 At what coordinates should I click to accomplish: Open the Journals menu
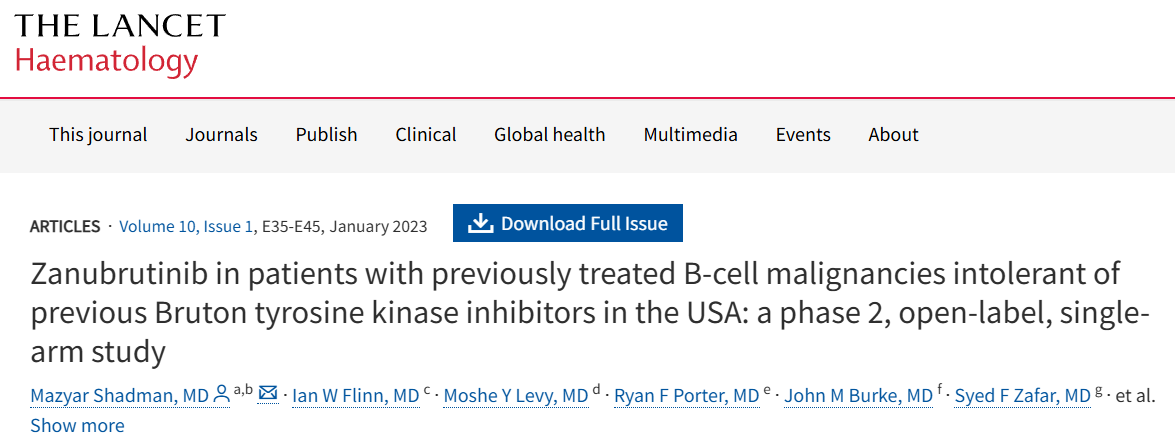click(221, 134)
